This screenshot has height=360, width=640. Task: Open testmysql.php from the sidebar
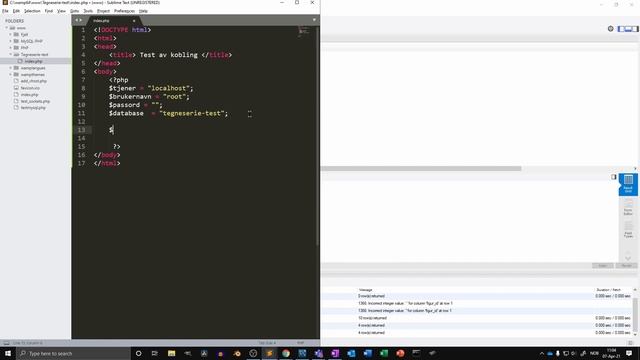click(33, 108)
